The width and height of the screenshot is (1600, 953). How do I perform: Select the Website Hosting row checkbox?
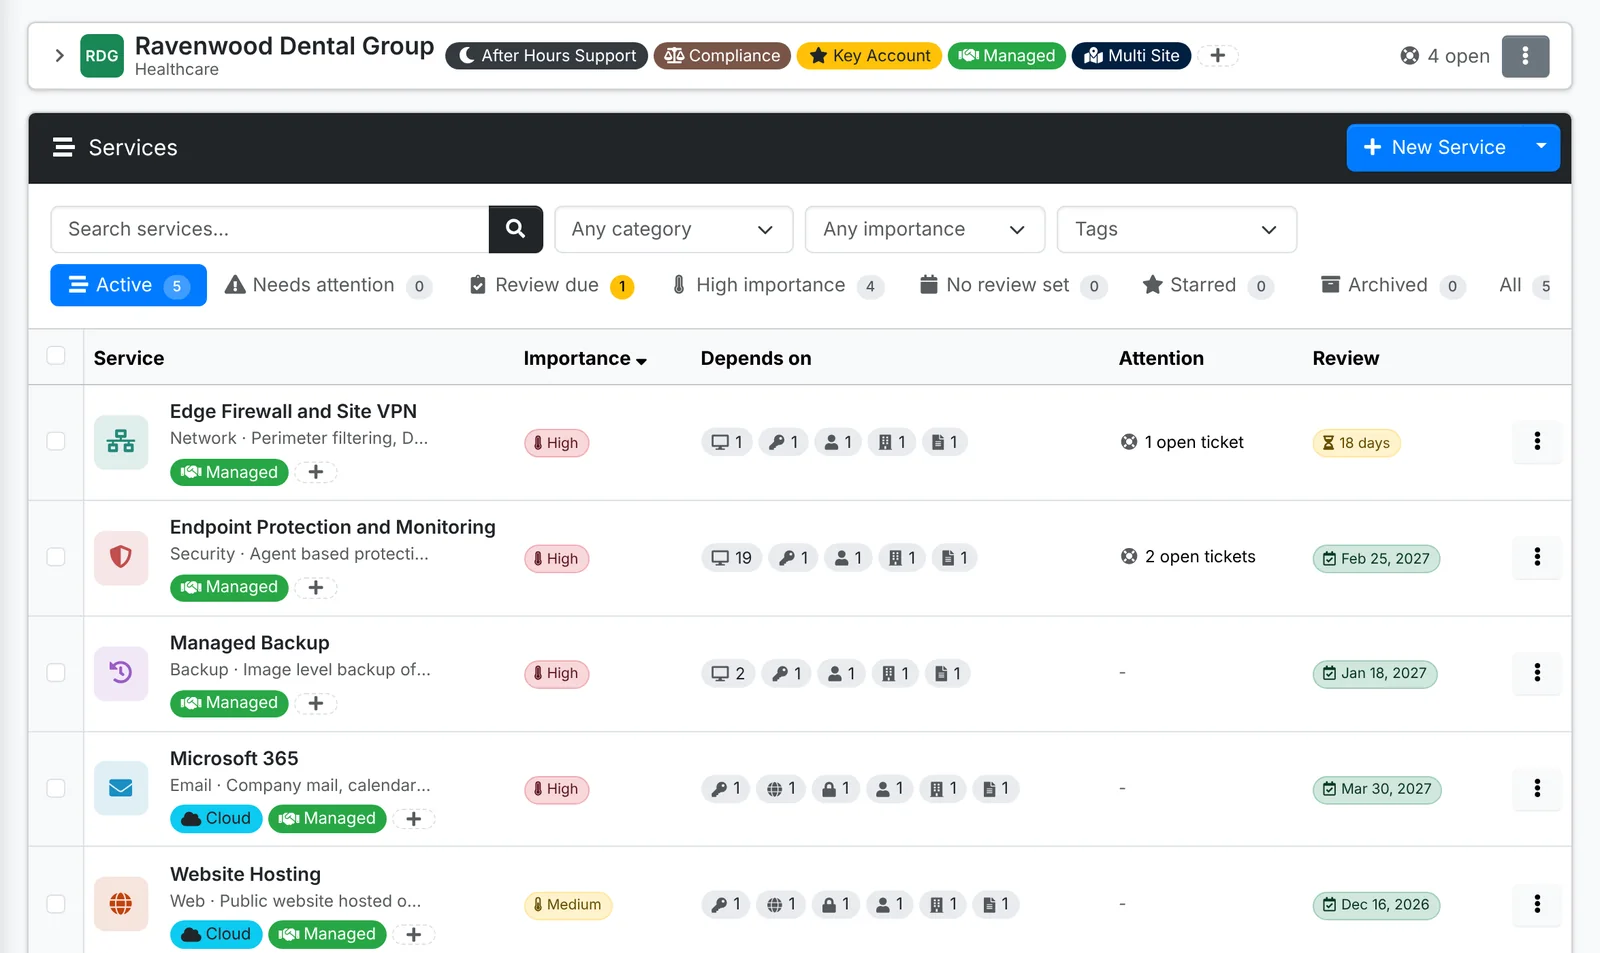56,904
